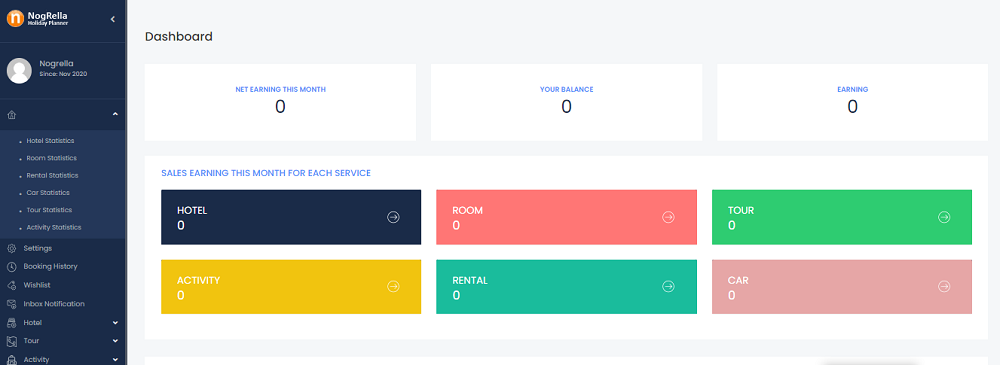This screenshot has height=365, width=1000.
Task: Open Inbox Notification page
Action: (x=54, y=304)
